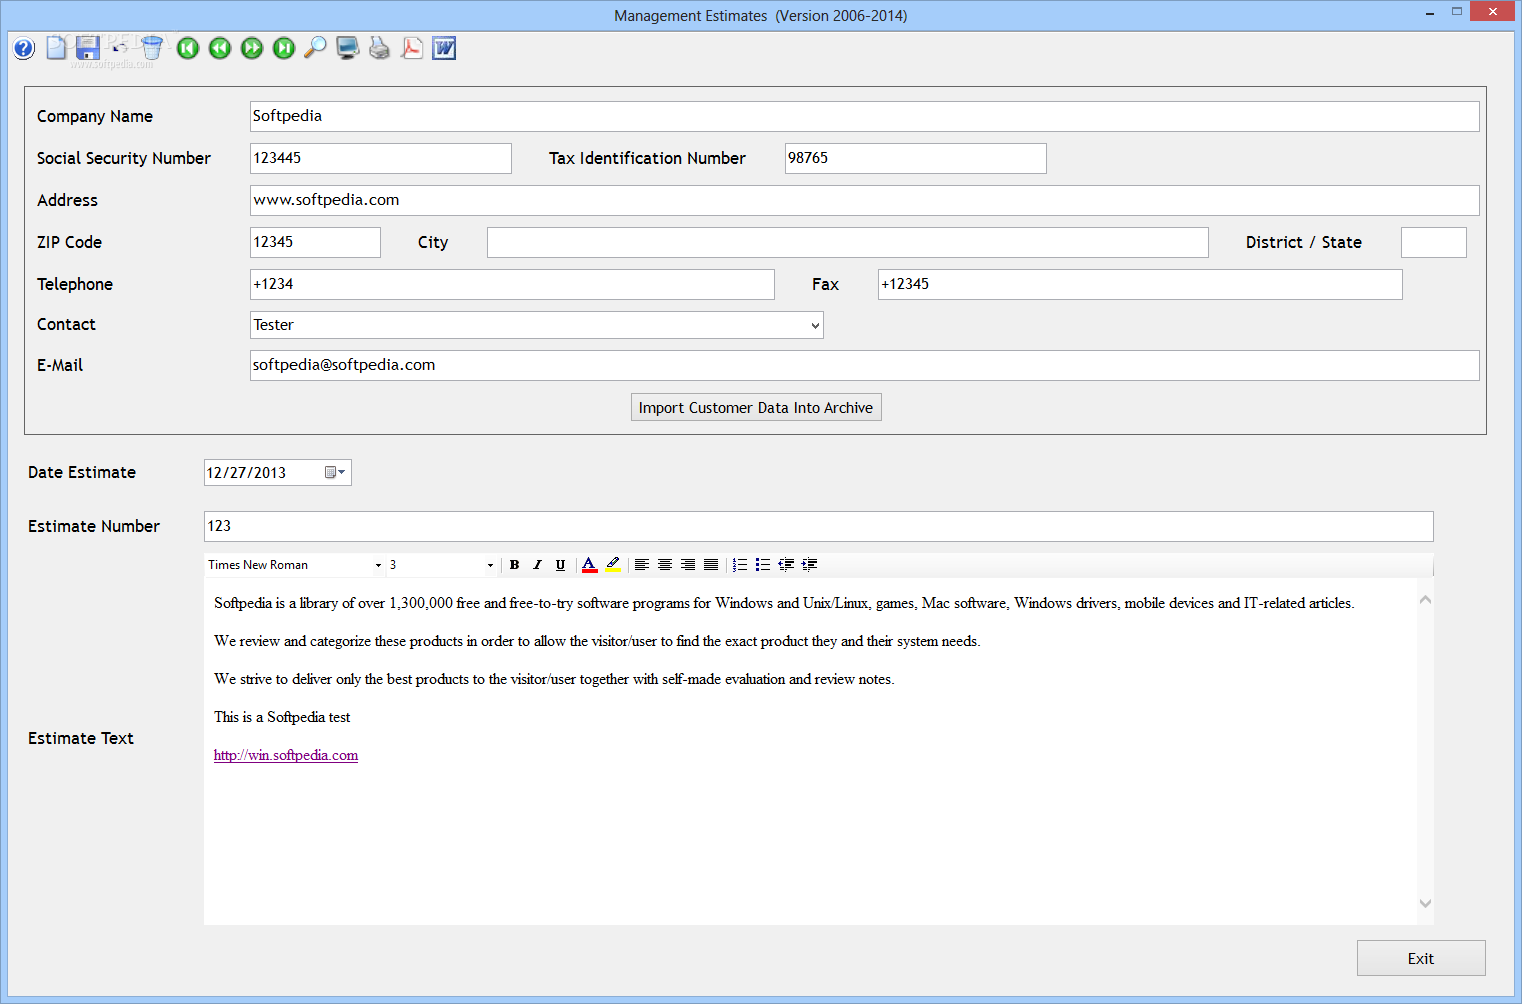Insert a numbered list
Image resolution: width=1522 pixels, height=1004 pixels.
pos(740,565)
